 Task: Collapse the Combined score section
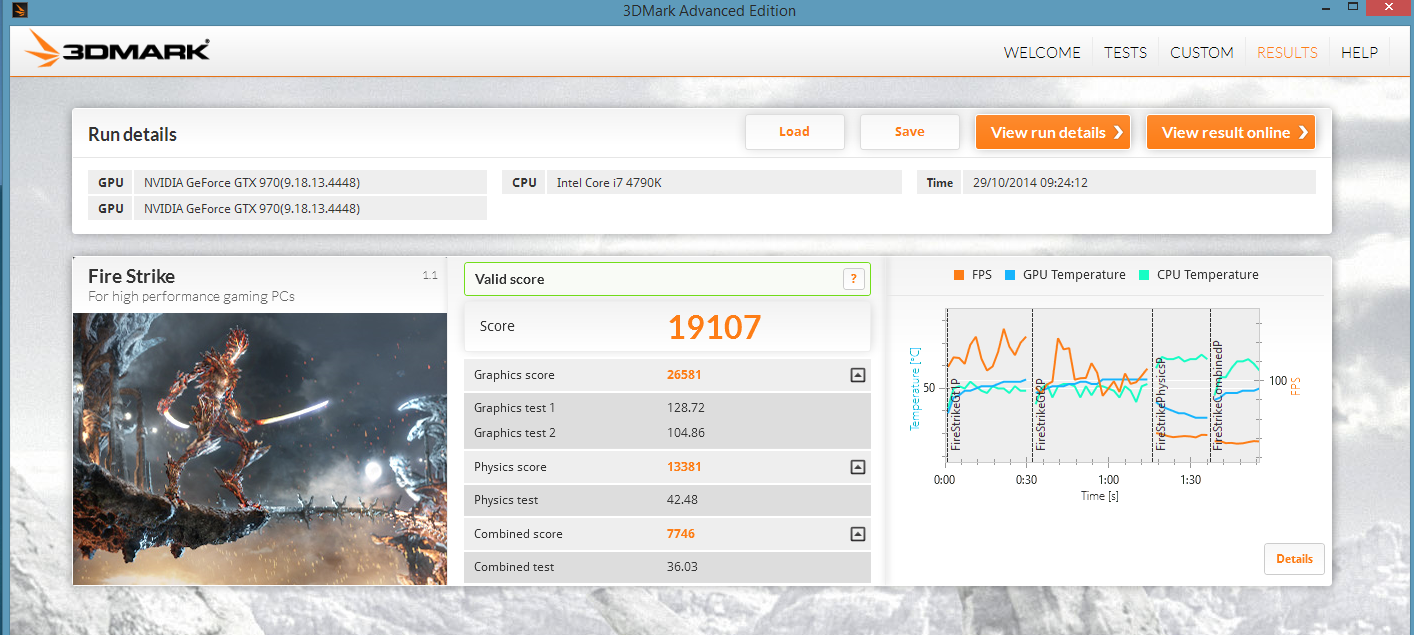[857, 534]
